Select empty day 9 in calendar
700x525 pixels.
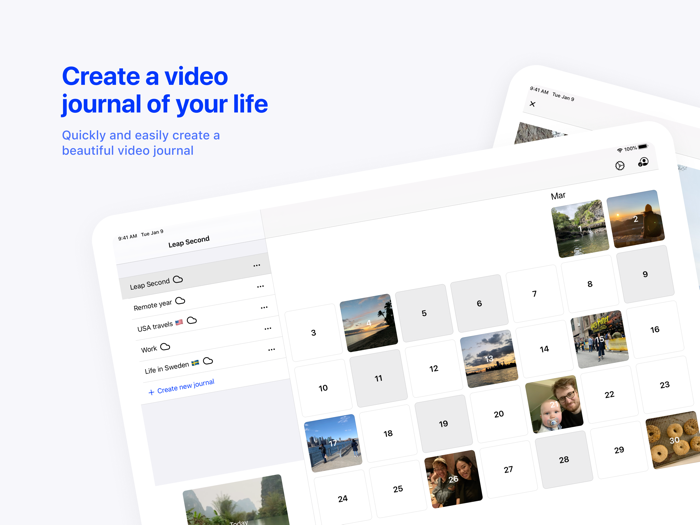pos(645,274)
